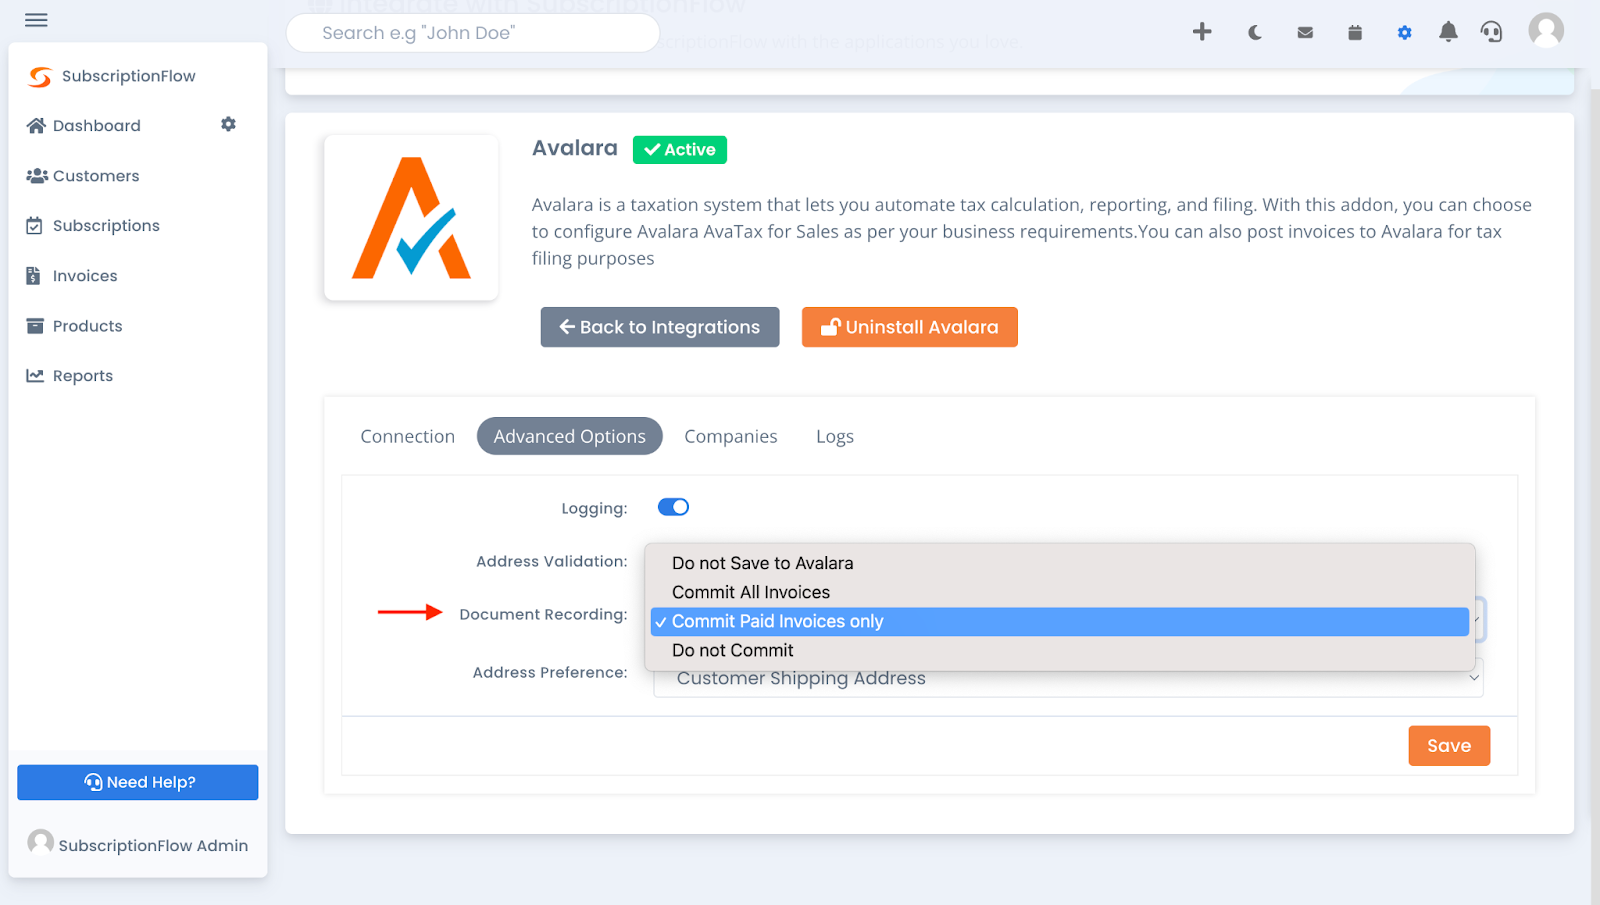
Task: Open the mail envelope icon
Action: coord(1305,33)
